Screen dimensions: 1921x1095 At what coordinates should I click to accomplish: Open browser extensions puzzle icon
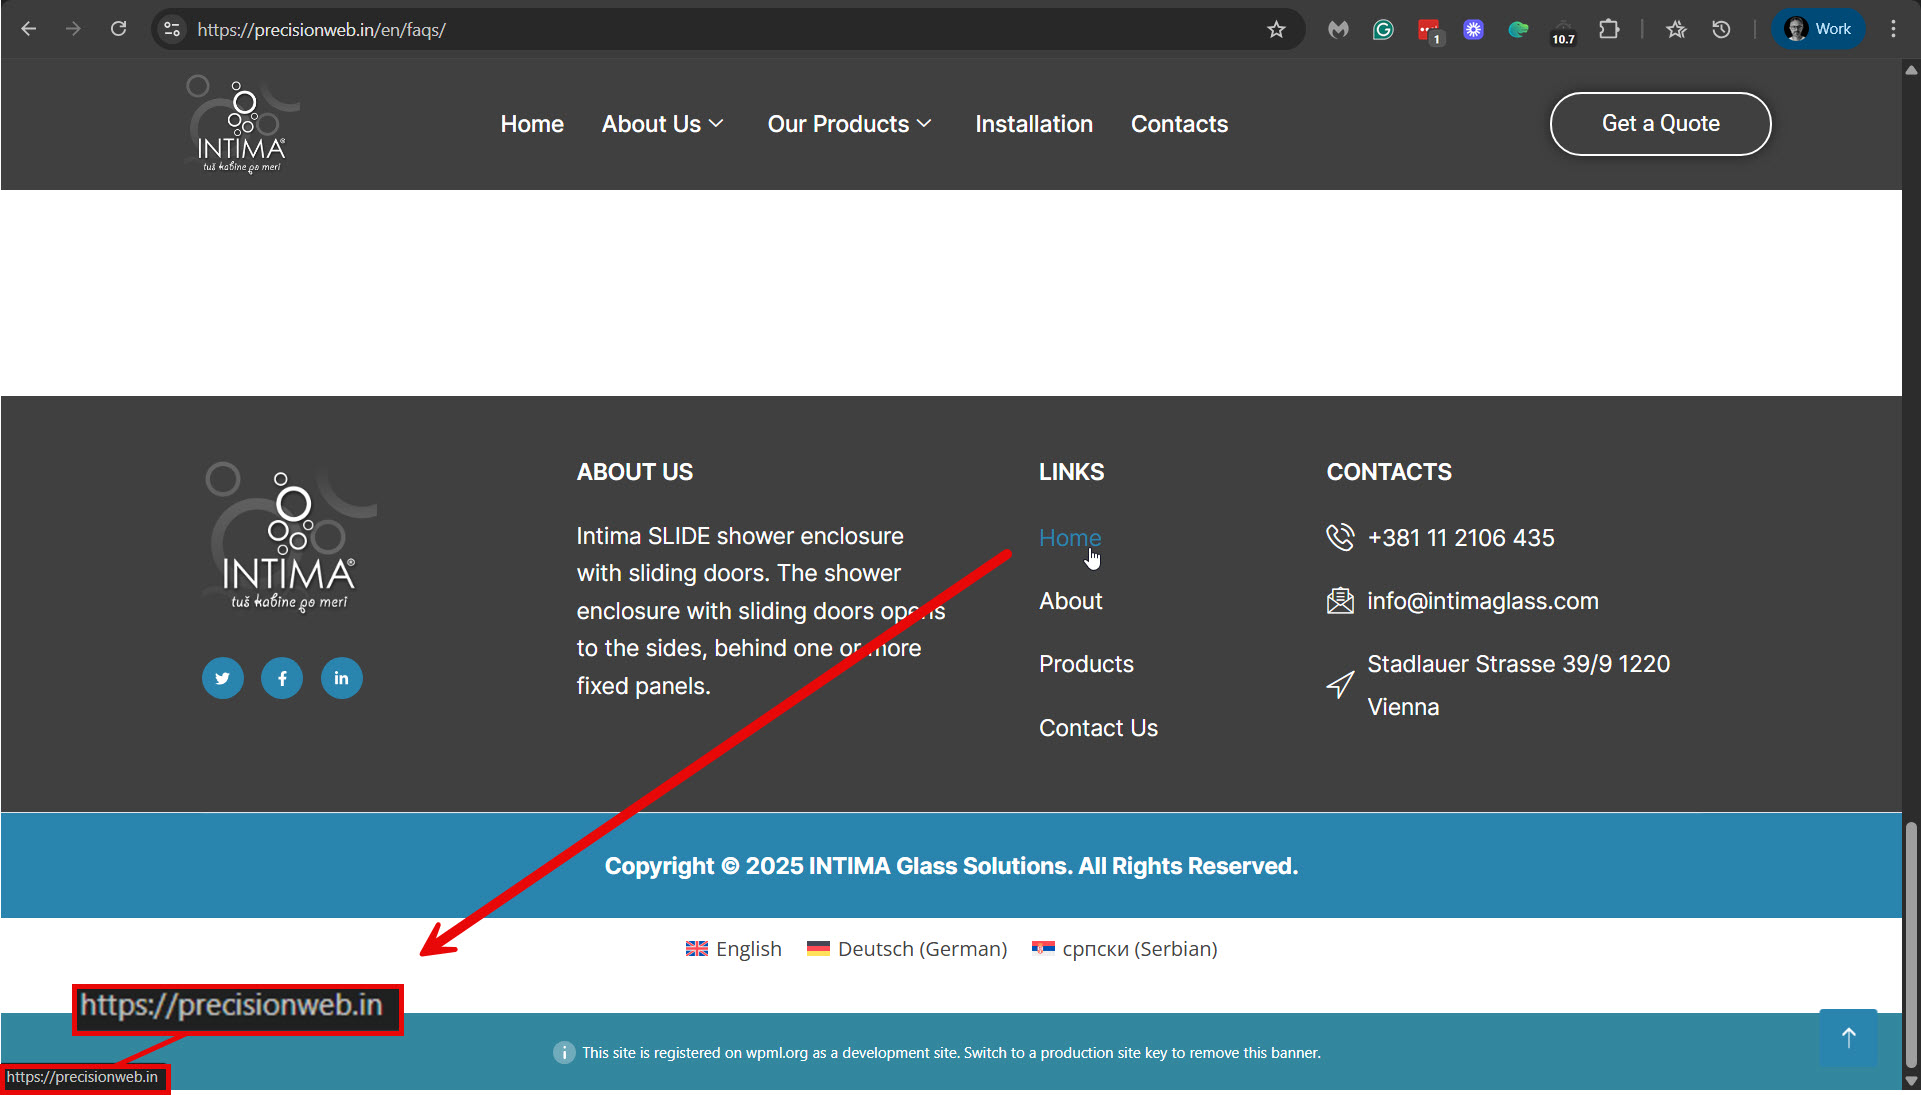click(1608, 29)
